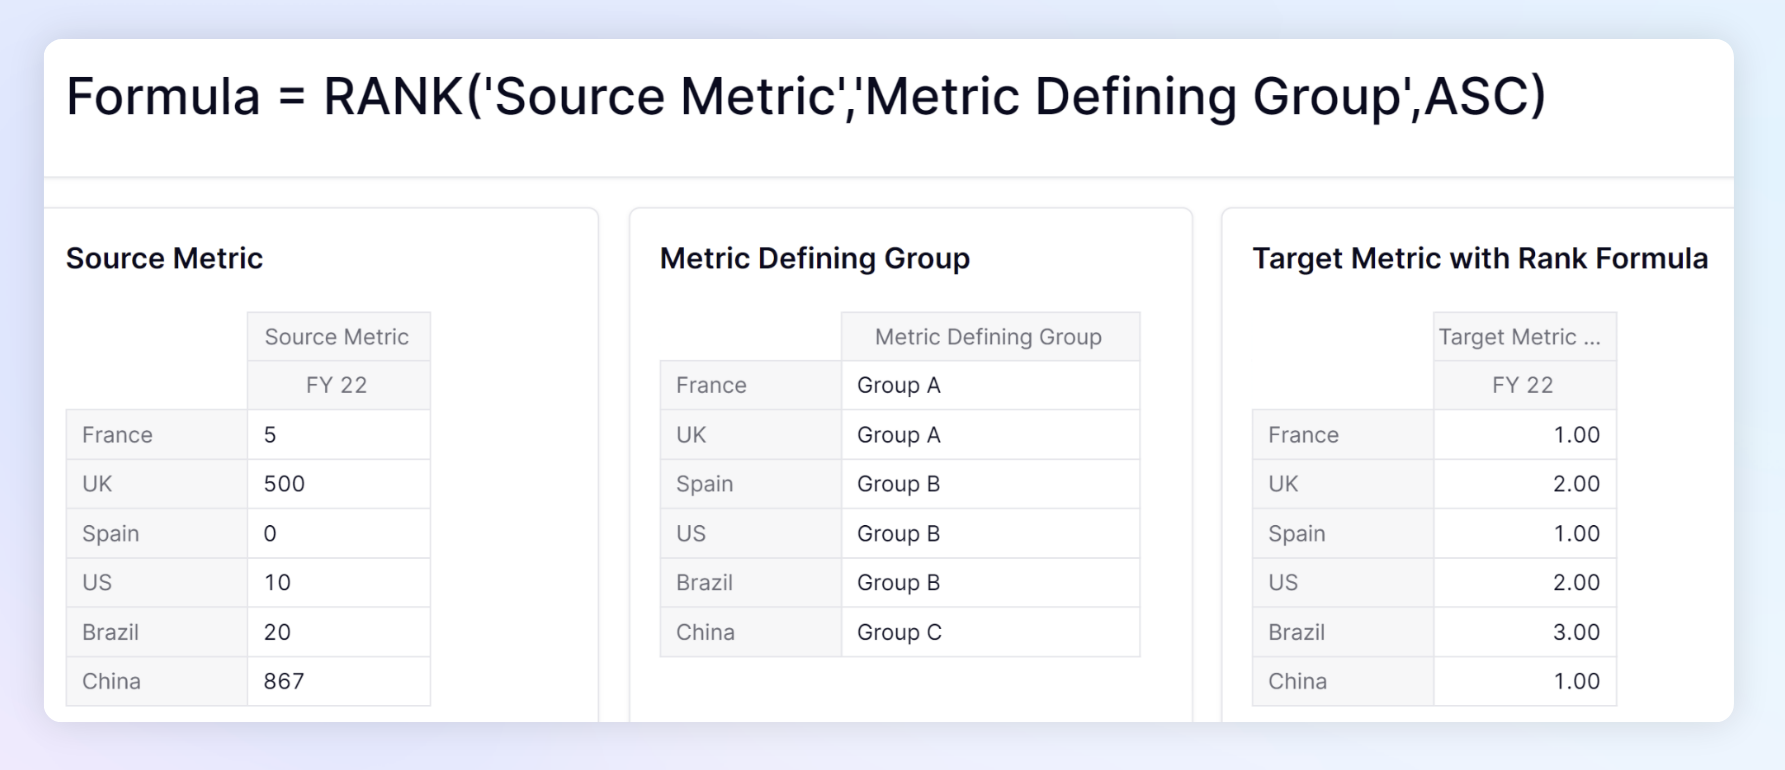Select France label in Metric Defining Group table

pos(751,385)
